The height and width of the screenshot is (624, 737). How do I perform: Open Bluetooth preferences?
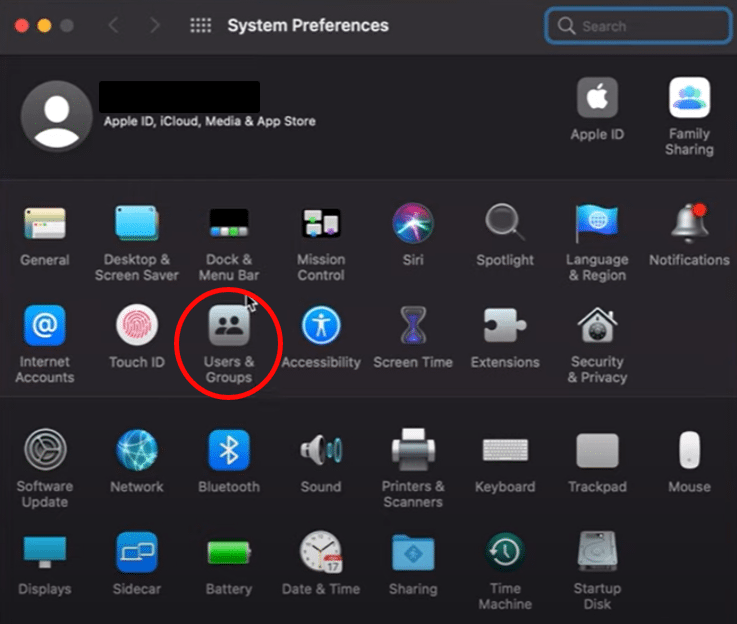(x=229, y=451)
